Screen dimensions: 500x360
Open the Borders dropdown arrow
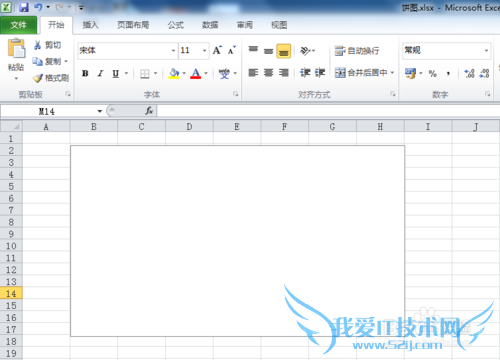pos(155,73)
